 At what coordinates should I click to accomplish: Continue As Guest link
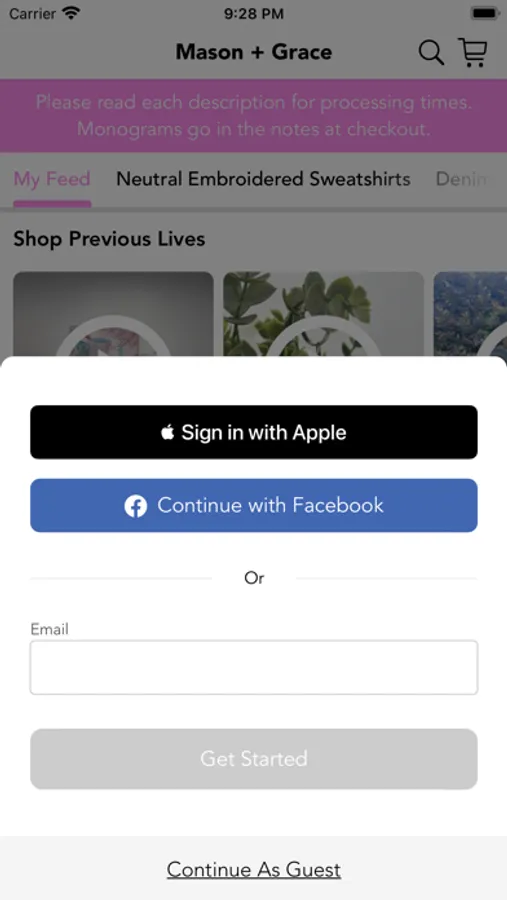coord(254,870)
